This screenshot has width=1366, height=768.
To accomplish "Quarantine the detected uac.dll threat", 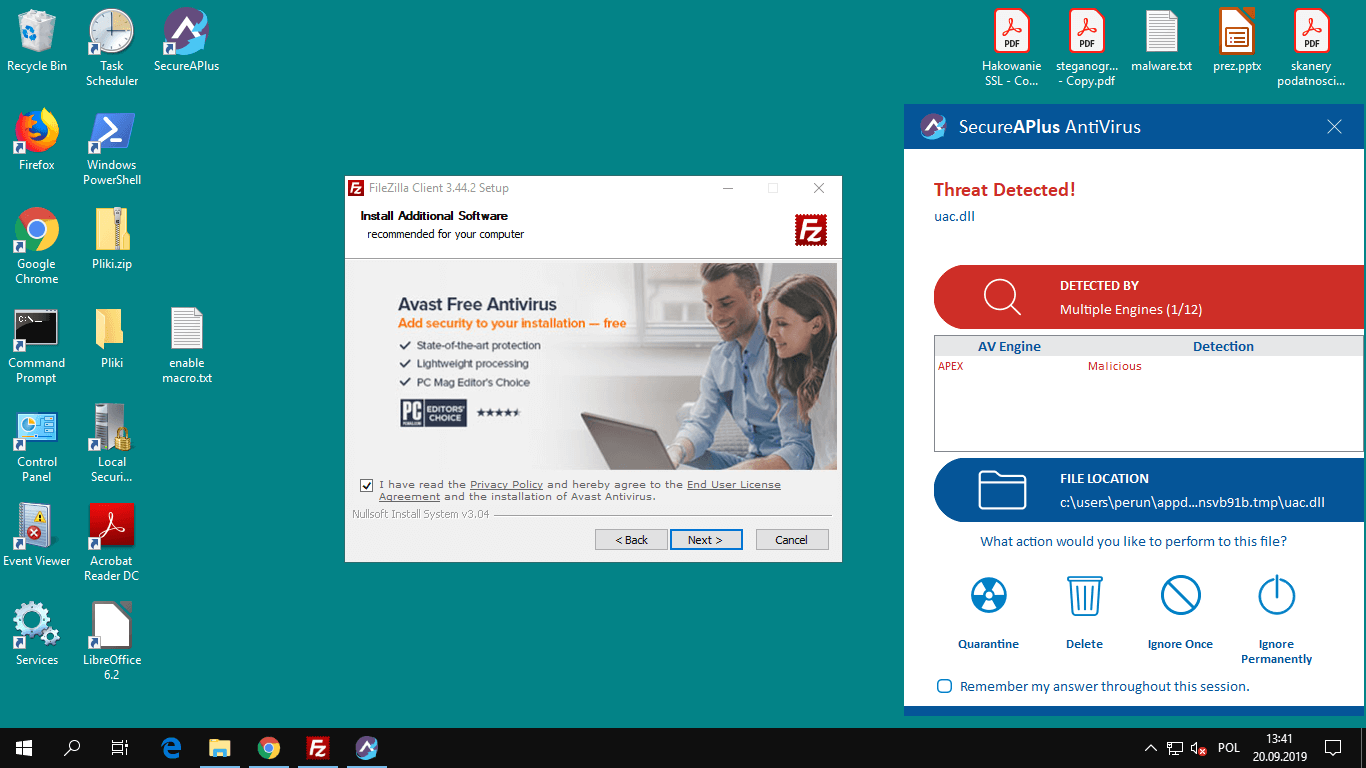I will [x=989, y=612].
